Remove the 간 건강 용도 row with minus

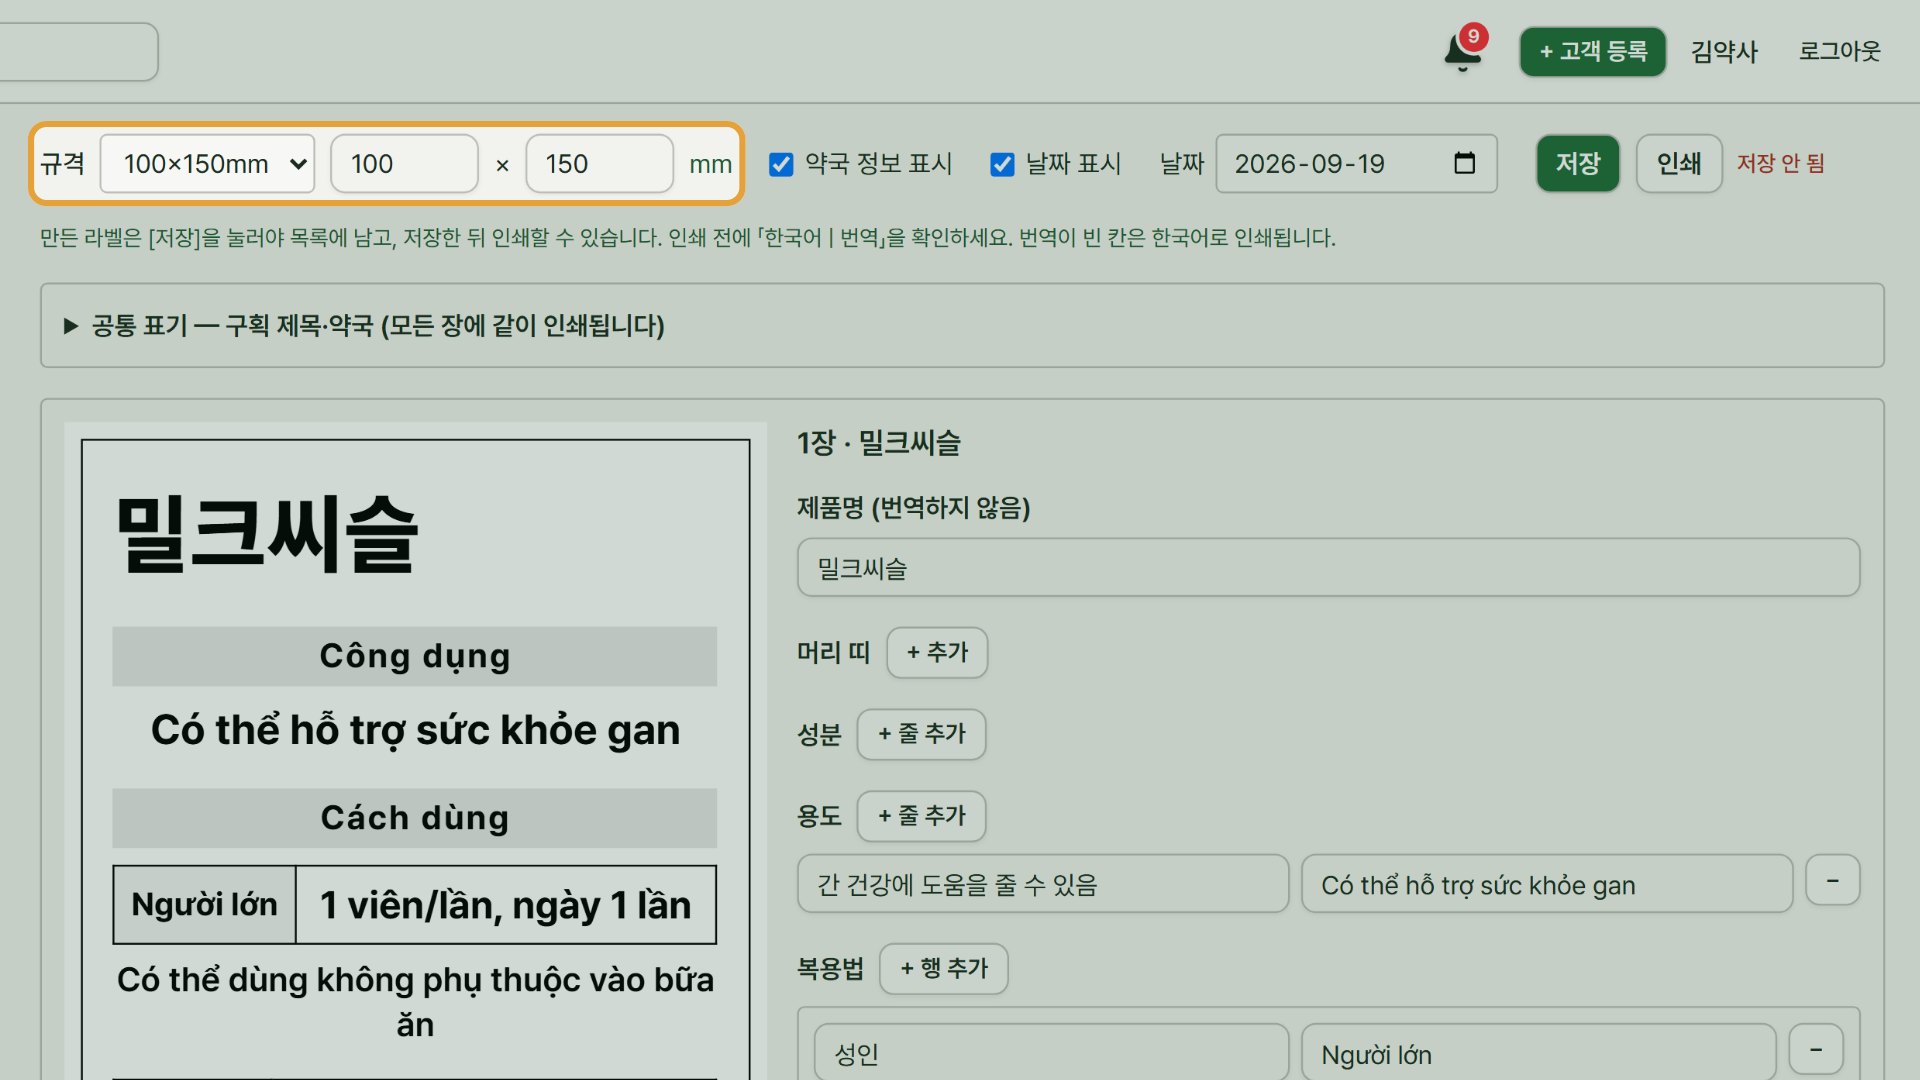click(x=1833, y=880)
